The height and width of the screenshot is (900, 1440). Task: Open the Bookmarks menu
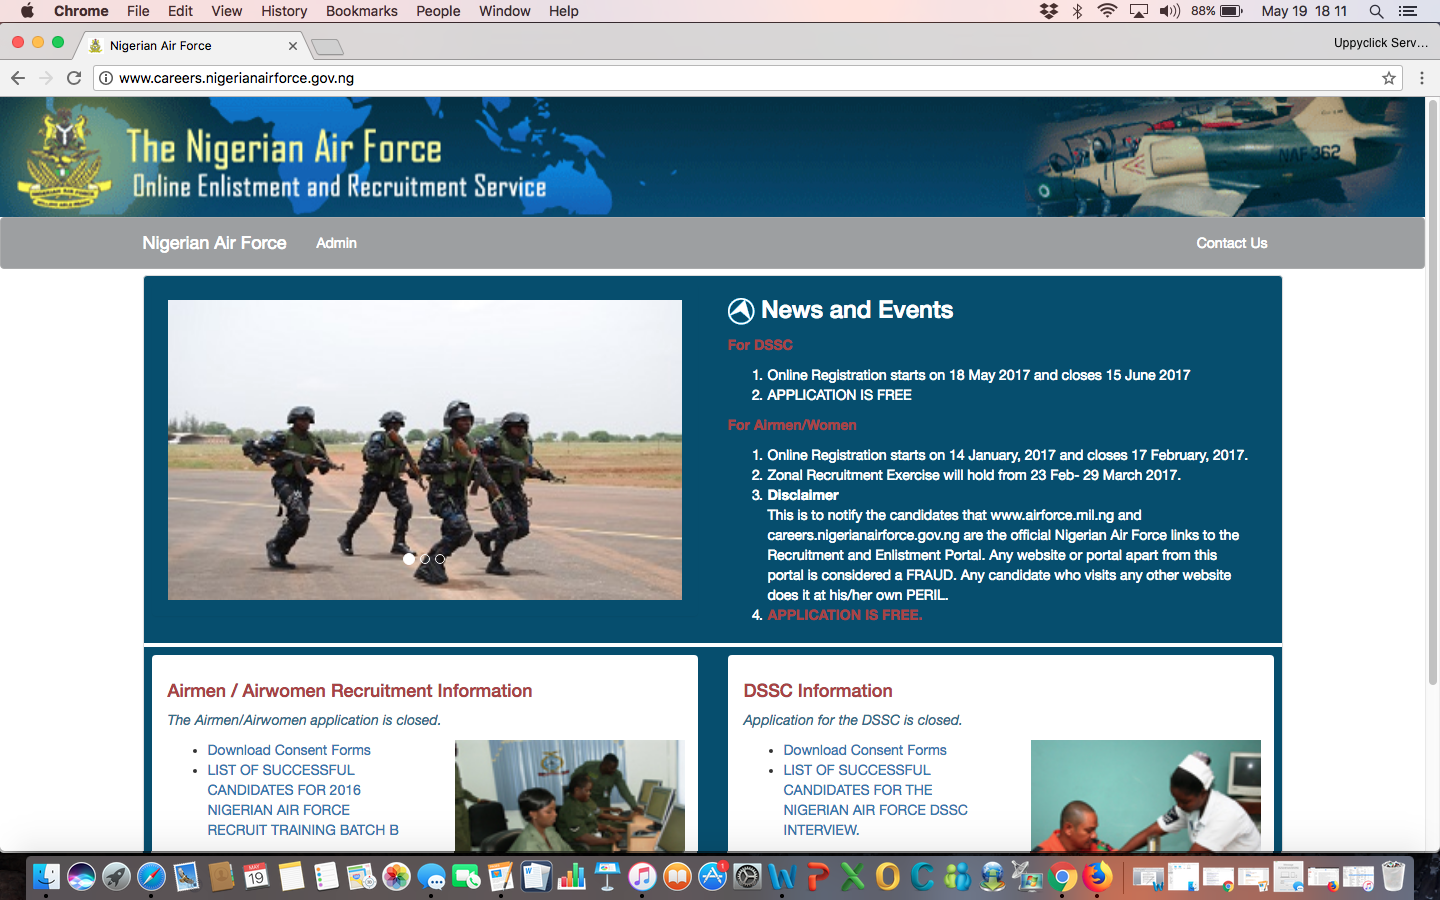[x=362, y=11]
